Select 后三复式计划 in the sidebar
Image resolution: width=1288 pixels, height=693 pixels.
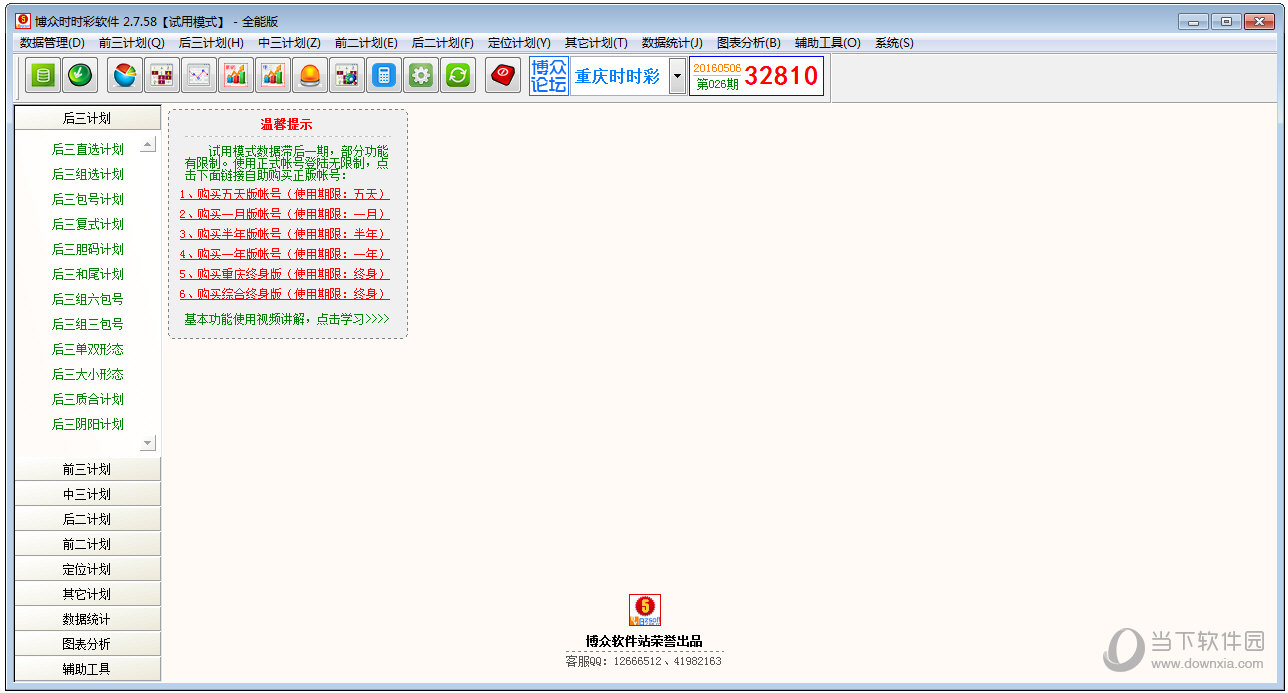tap(88, 224)
